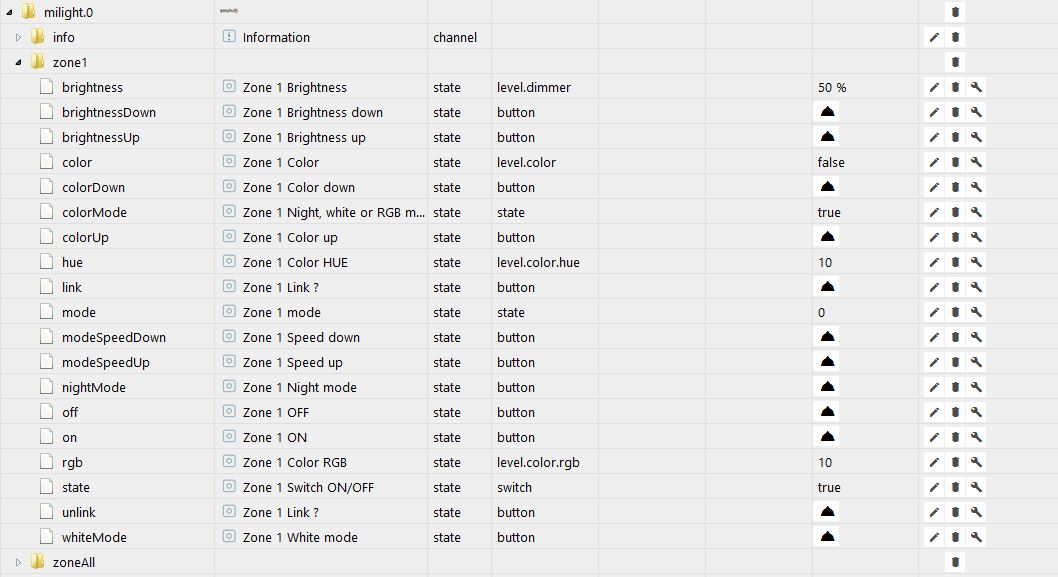
Task: Select the rgb tree item
Action: click(x=72, y=463)
